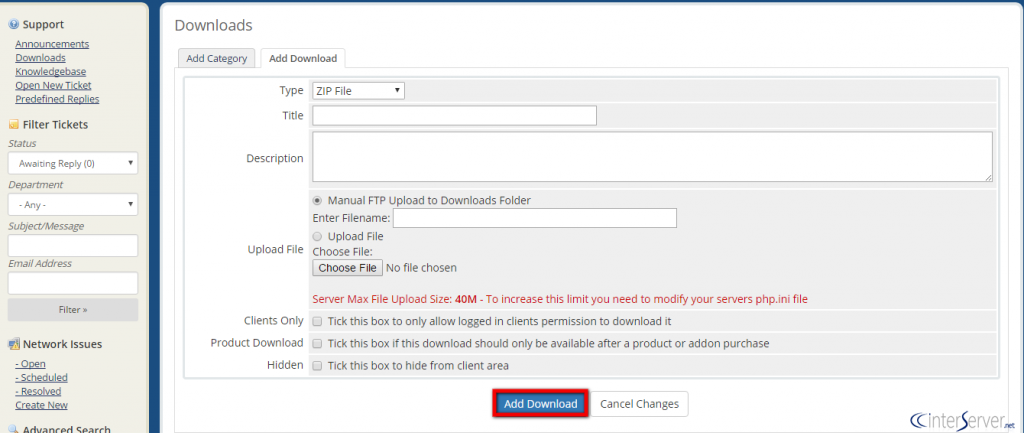Screen dimensions: 1024x433
Task: Select the Upload File radio option
Action: 317,236
